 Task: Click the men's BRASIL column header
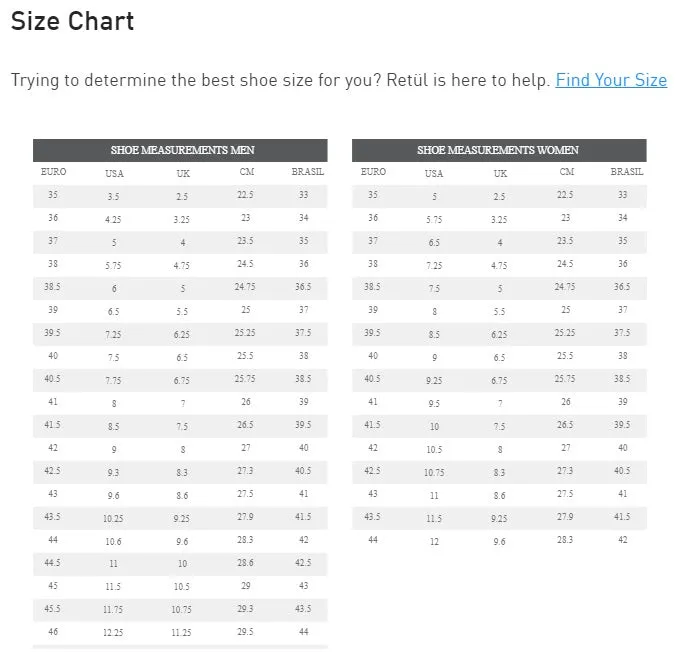click(307, 172)
